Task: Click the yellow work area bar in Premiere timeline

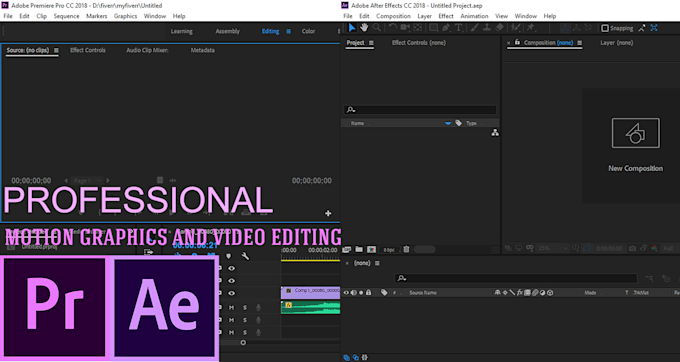Action: [x=311, y=260]
